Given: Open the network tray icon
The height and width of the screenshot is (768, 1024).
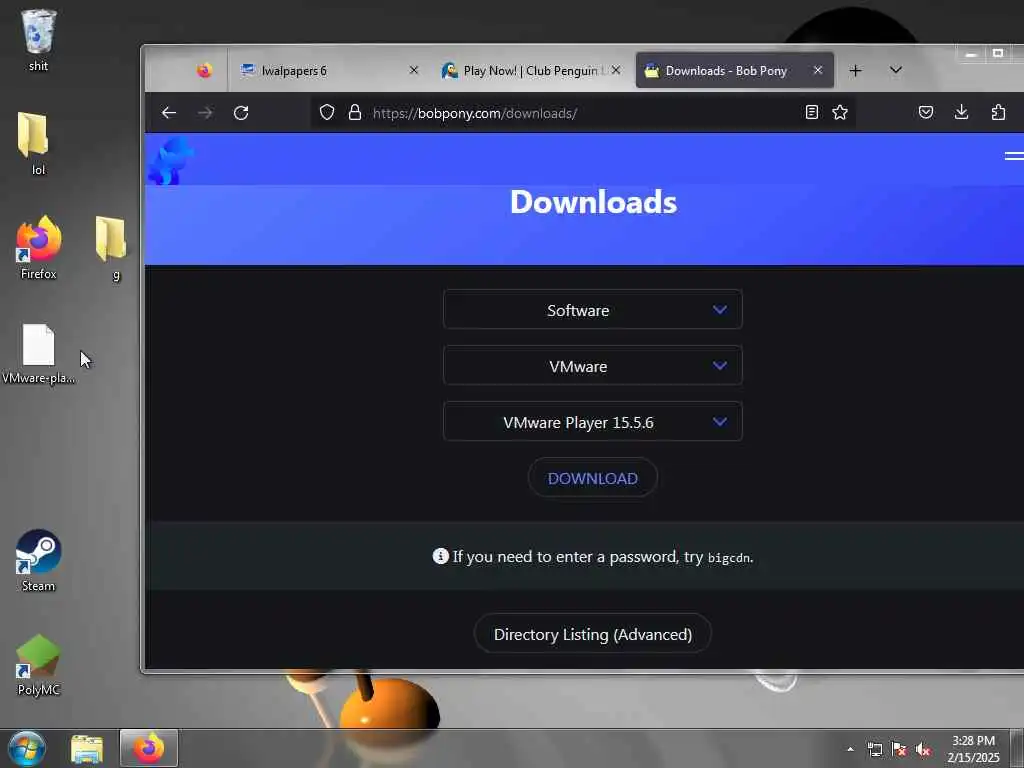Looking at the screenshot, I should (x=874, y=749).
